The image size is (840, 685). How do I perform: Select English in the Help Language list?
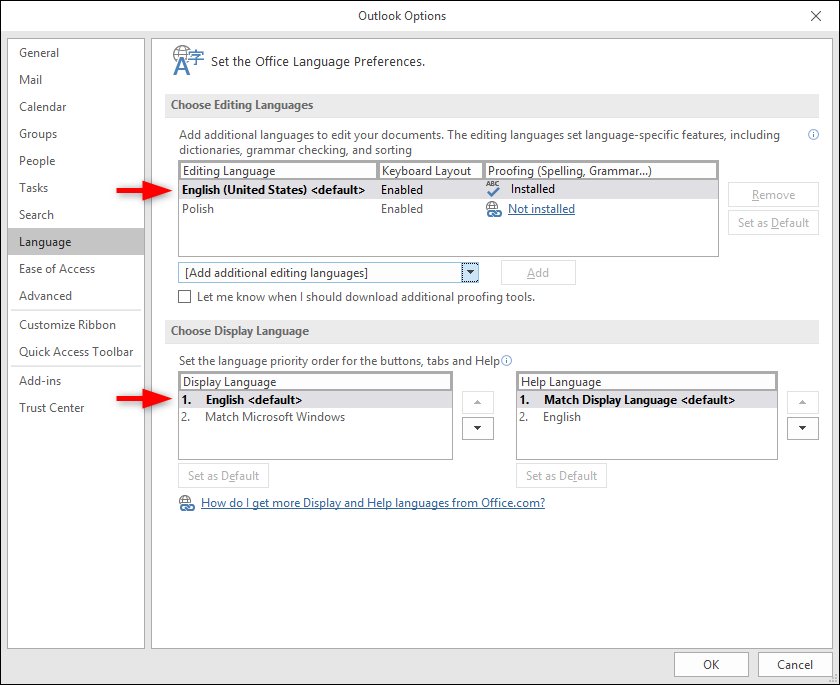[562, 417]
